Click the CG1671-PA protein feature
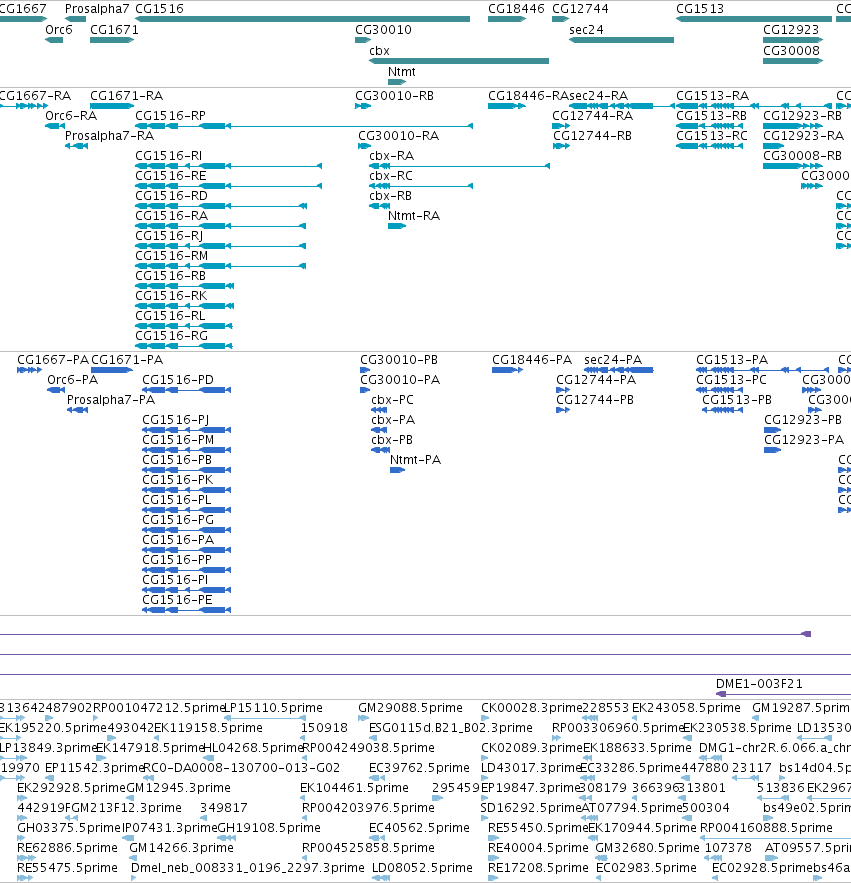Viewport: 851px width, 883px height. point(112,370)
